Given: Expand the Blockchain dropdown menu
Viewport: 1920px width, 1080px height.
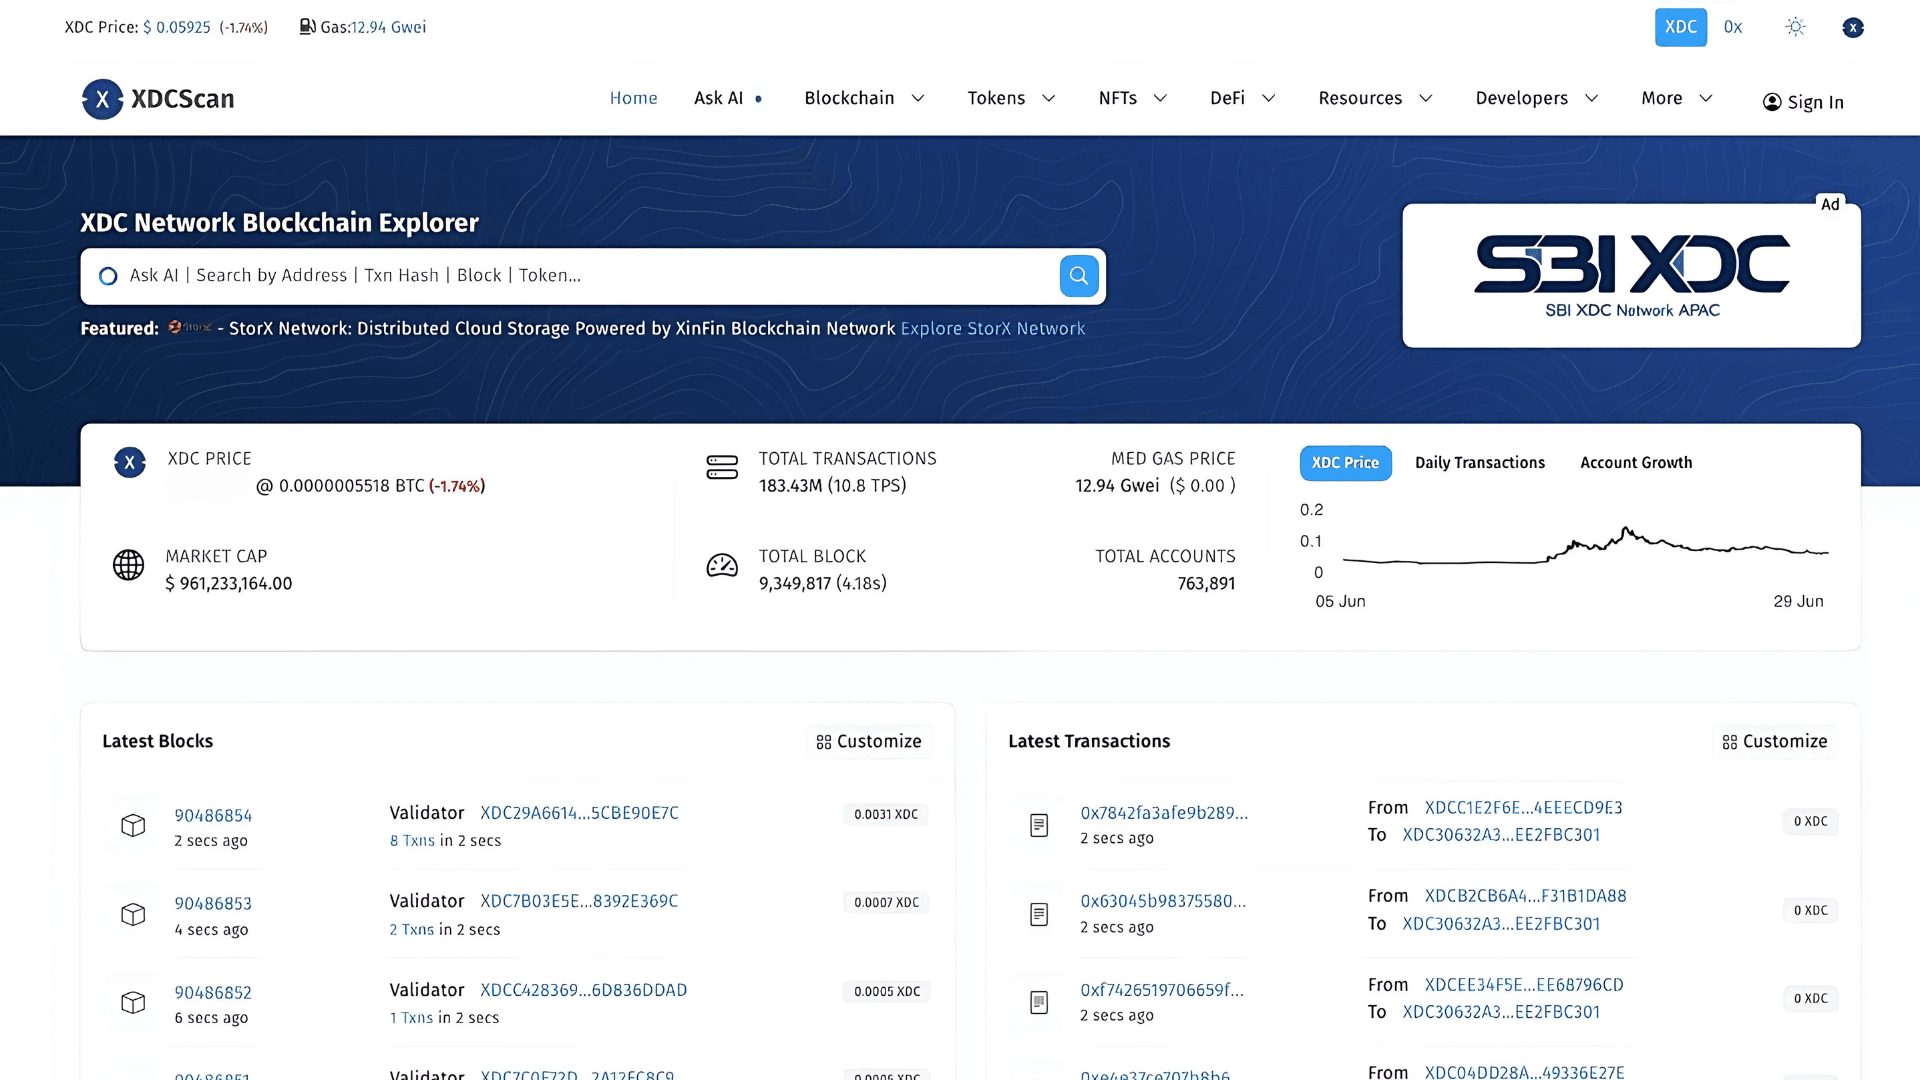Looking at the screenshot, I should click(864, 98).
